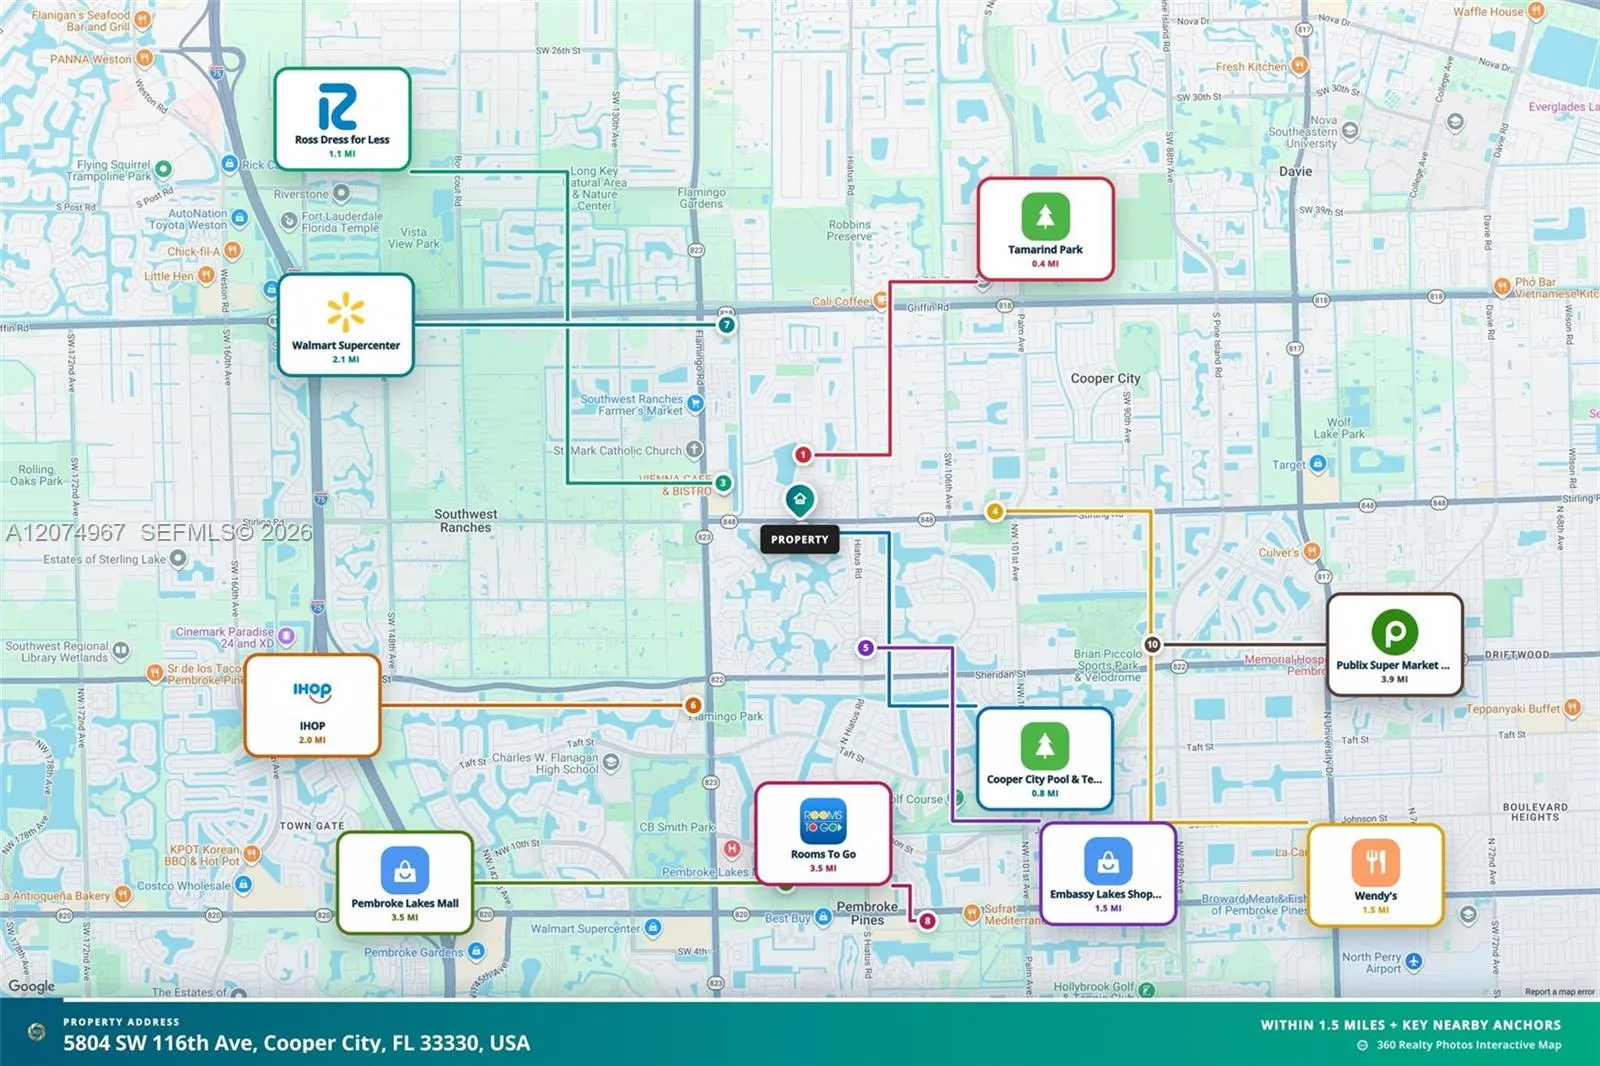1600x1066 pixels.
Task: Click the Cinemark Paradise 24 pin
Action: pos(287,636)
